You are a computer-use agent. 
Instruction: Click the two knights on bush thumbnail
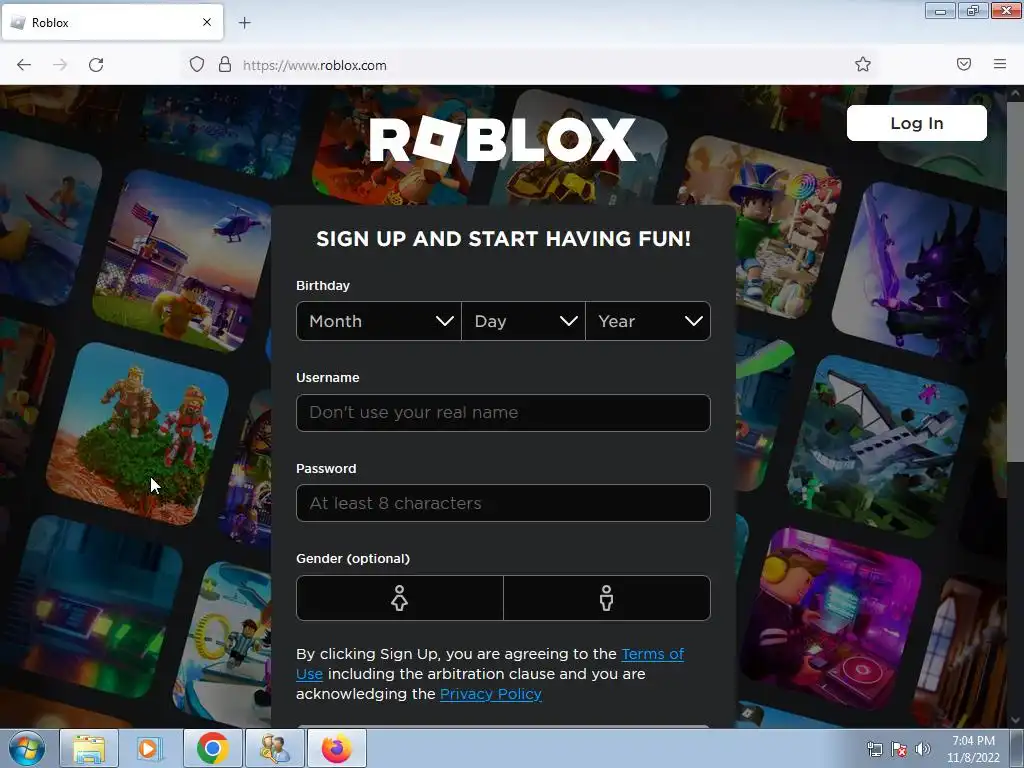[x=138, y=434]
